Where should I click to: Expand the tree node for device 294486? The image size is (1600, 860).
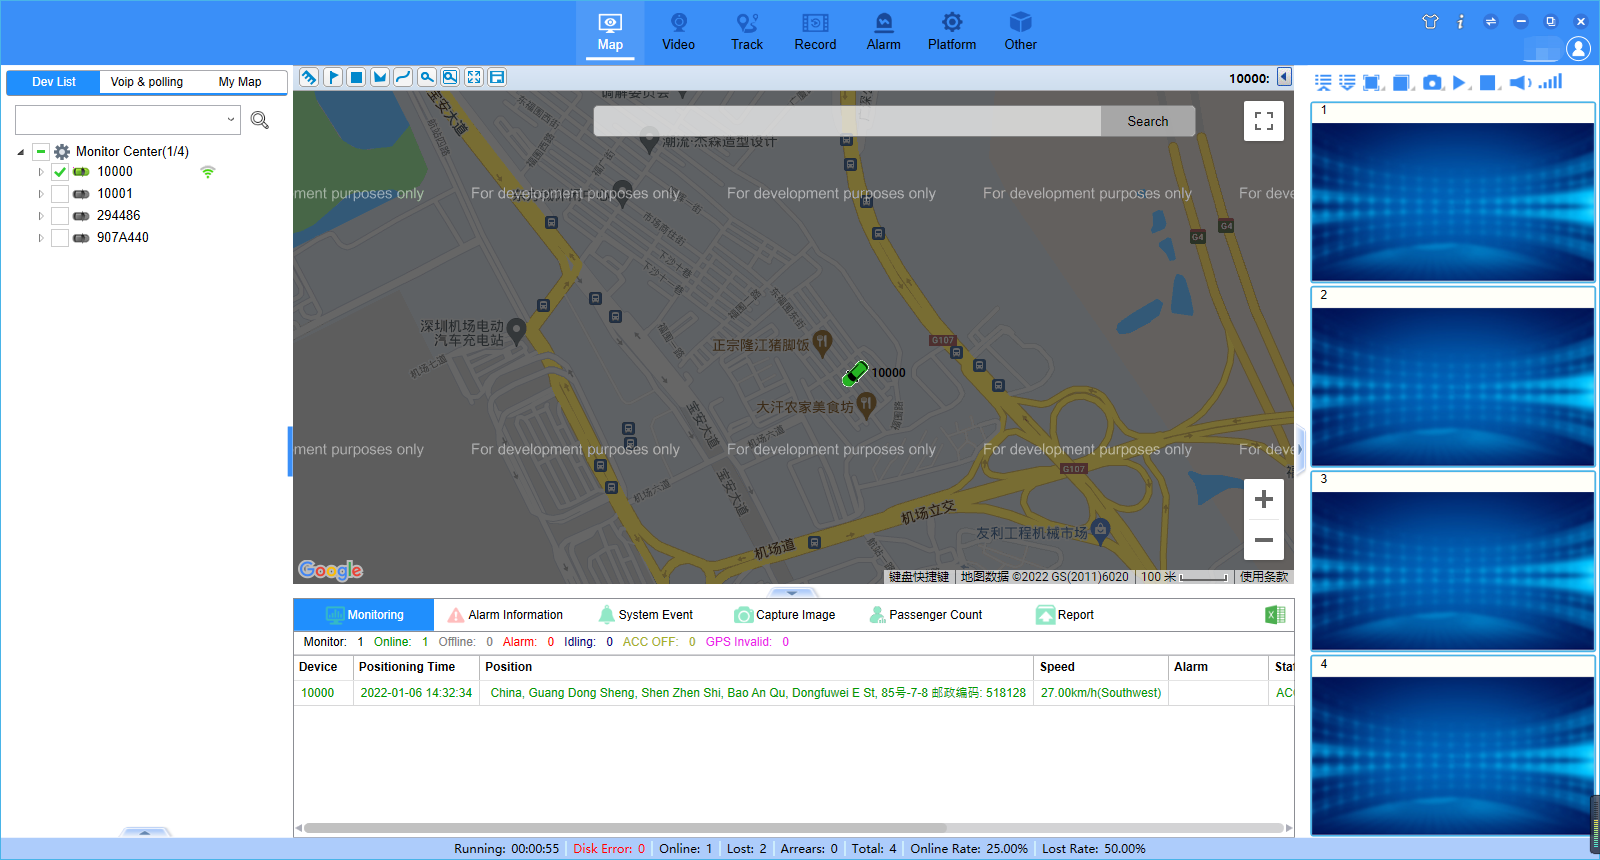point(41,216)
